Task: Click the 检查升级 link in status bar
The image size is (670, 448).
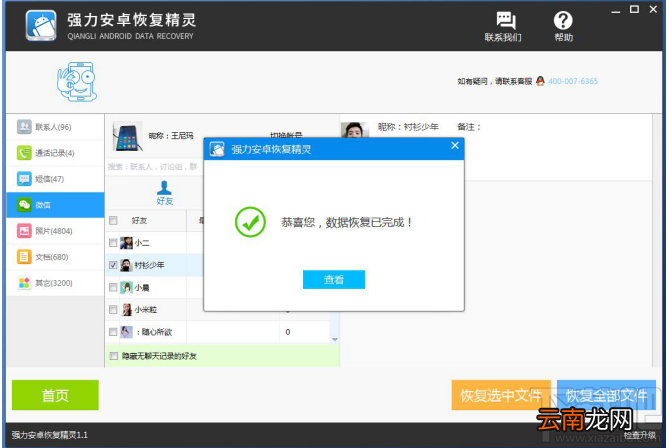Action: (x=640, y=435)
